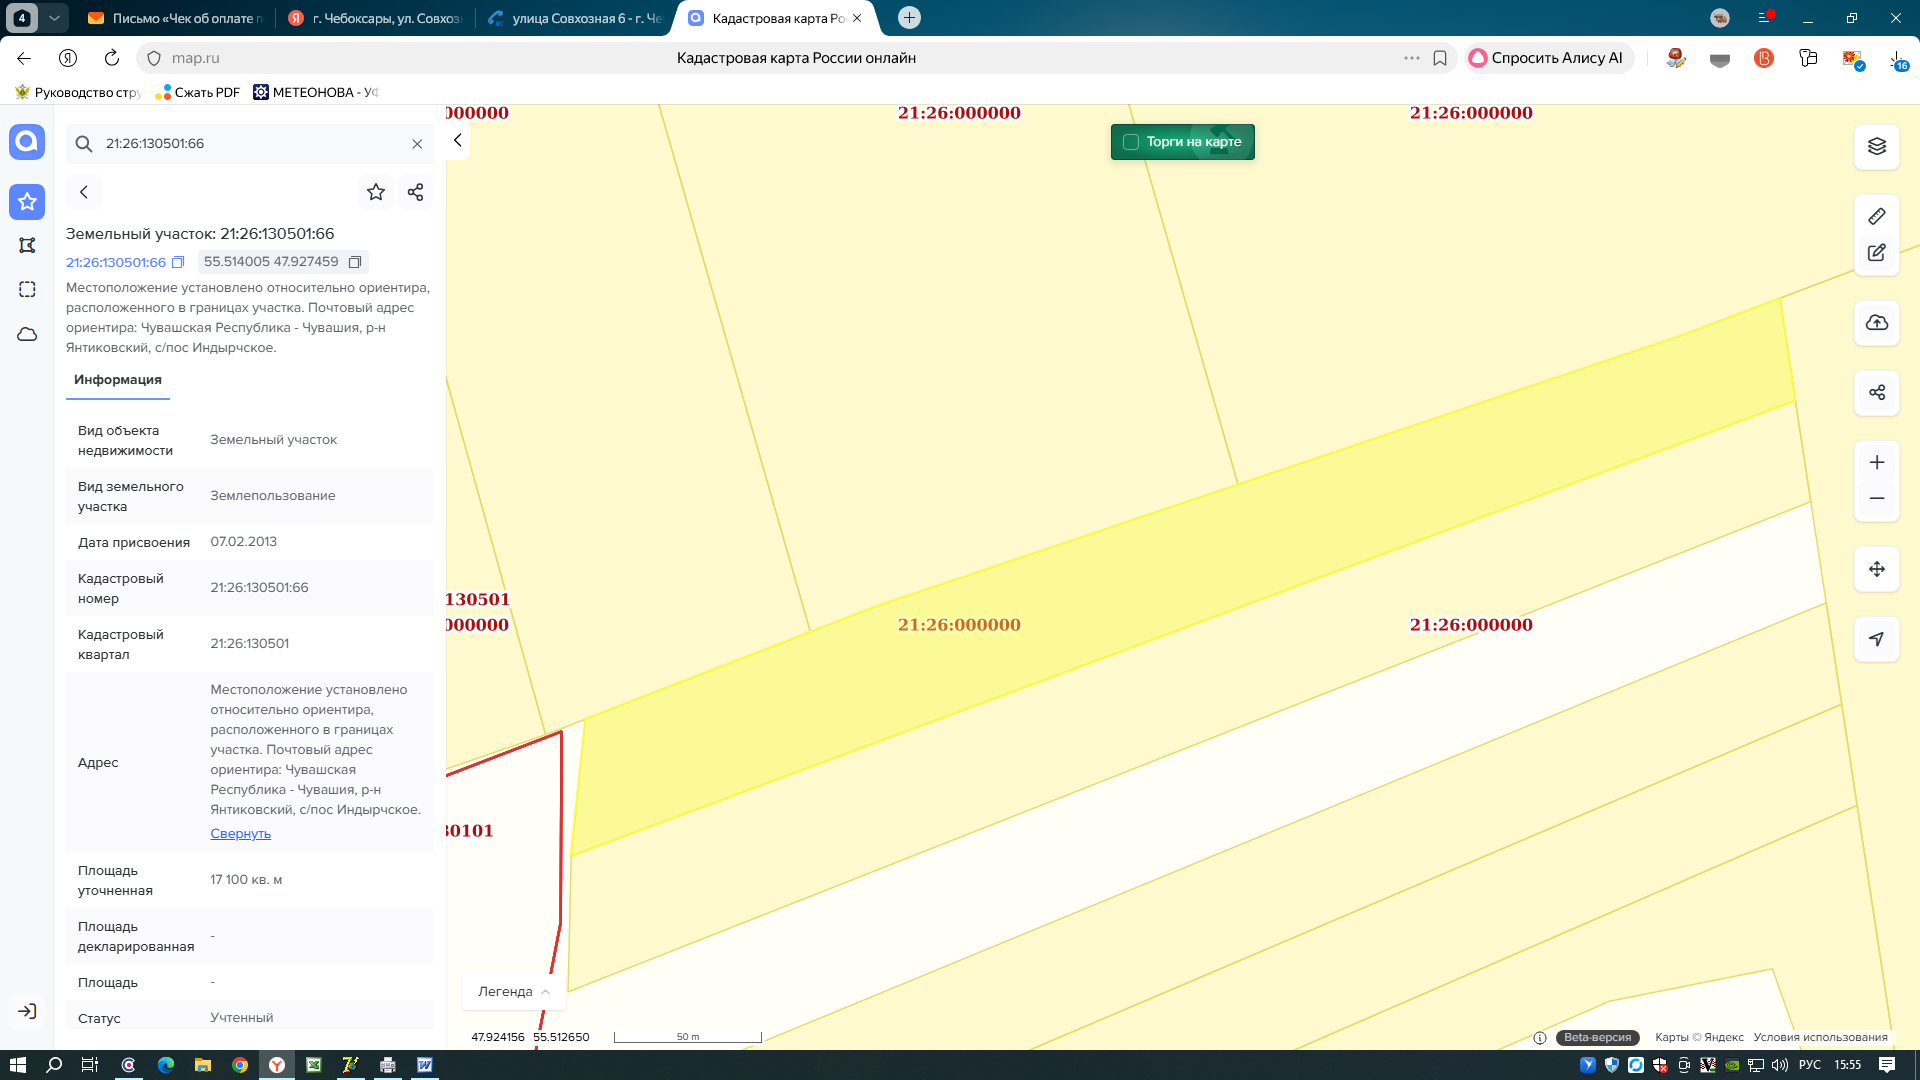
Task: Click the 'Свернуть' address link
Action: tap(240, 834)
